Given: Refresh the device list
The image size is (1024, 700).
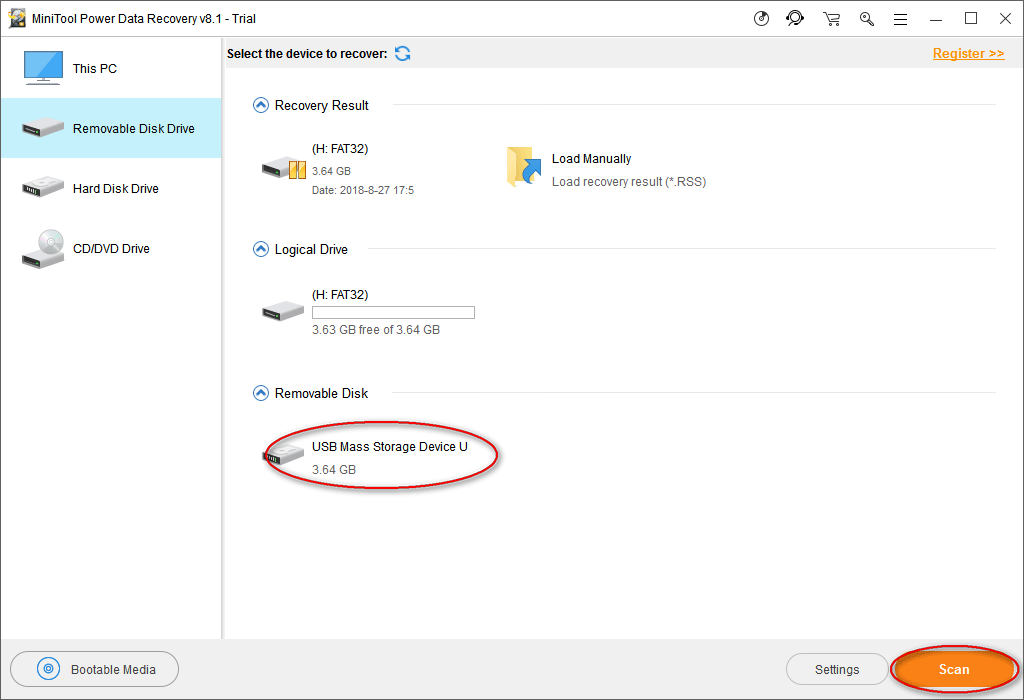Looking at the screenshot, I should click(402, 53).
